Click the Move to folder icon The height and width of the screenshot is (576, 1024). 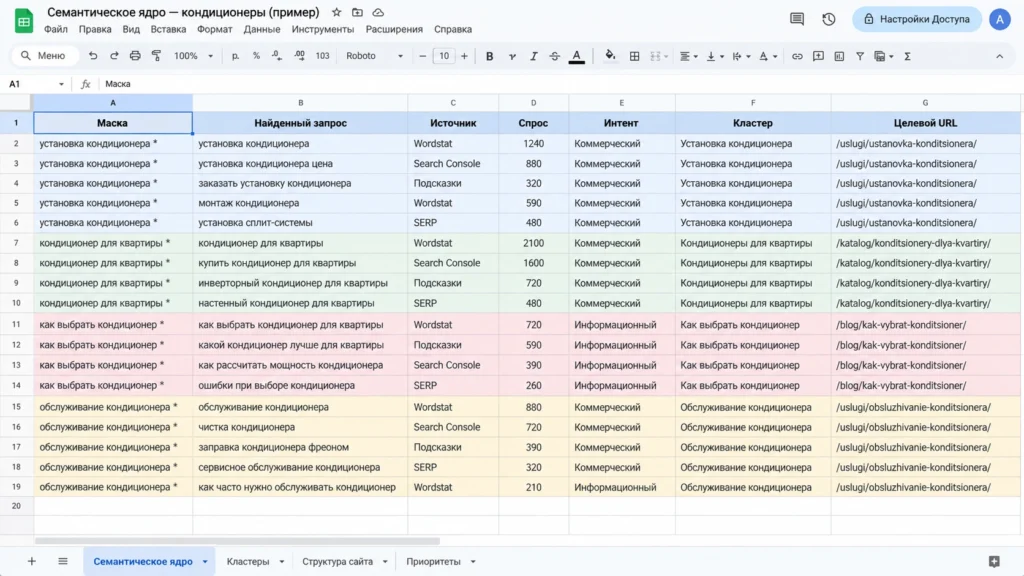pos(357,12)
